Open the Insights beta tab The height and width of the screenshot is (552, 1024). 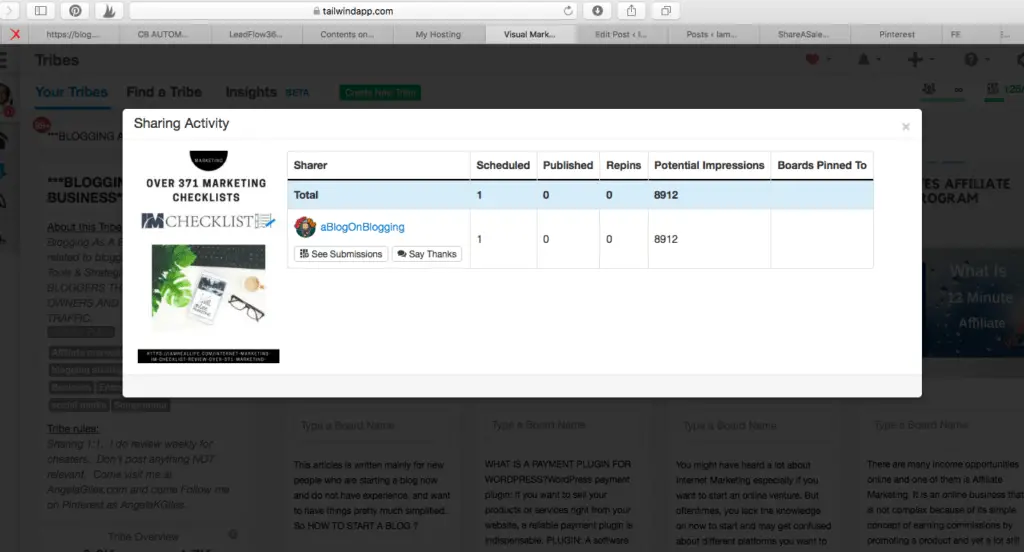(266, 92)
